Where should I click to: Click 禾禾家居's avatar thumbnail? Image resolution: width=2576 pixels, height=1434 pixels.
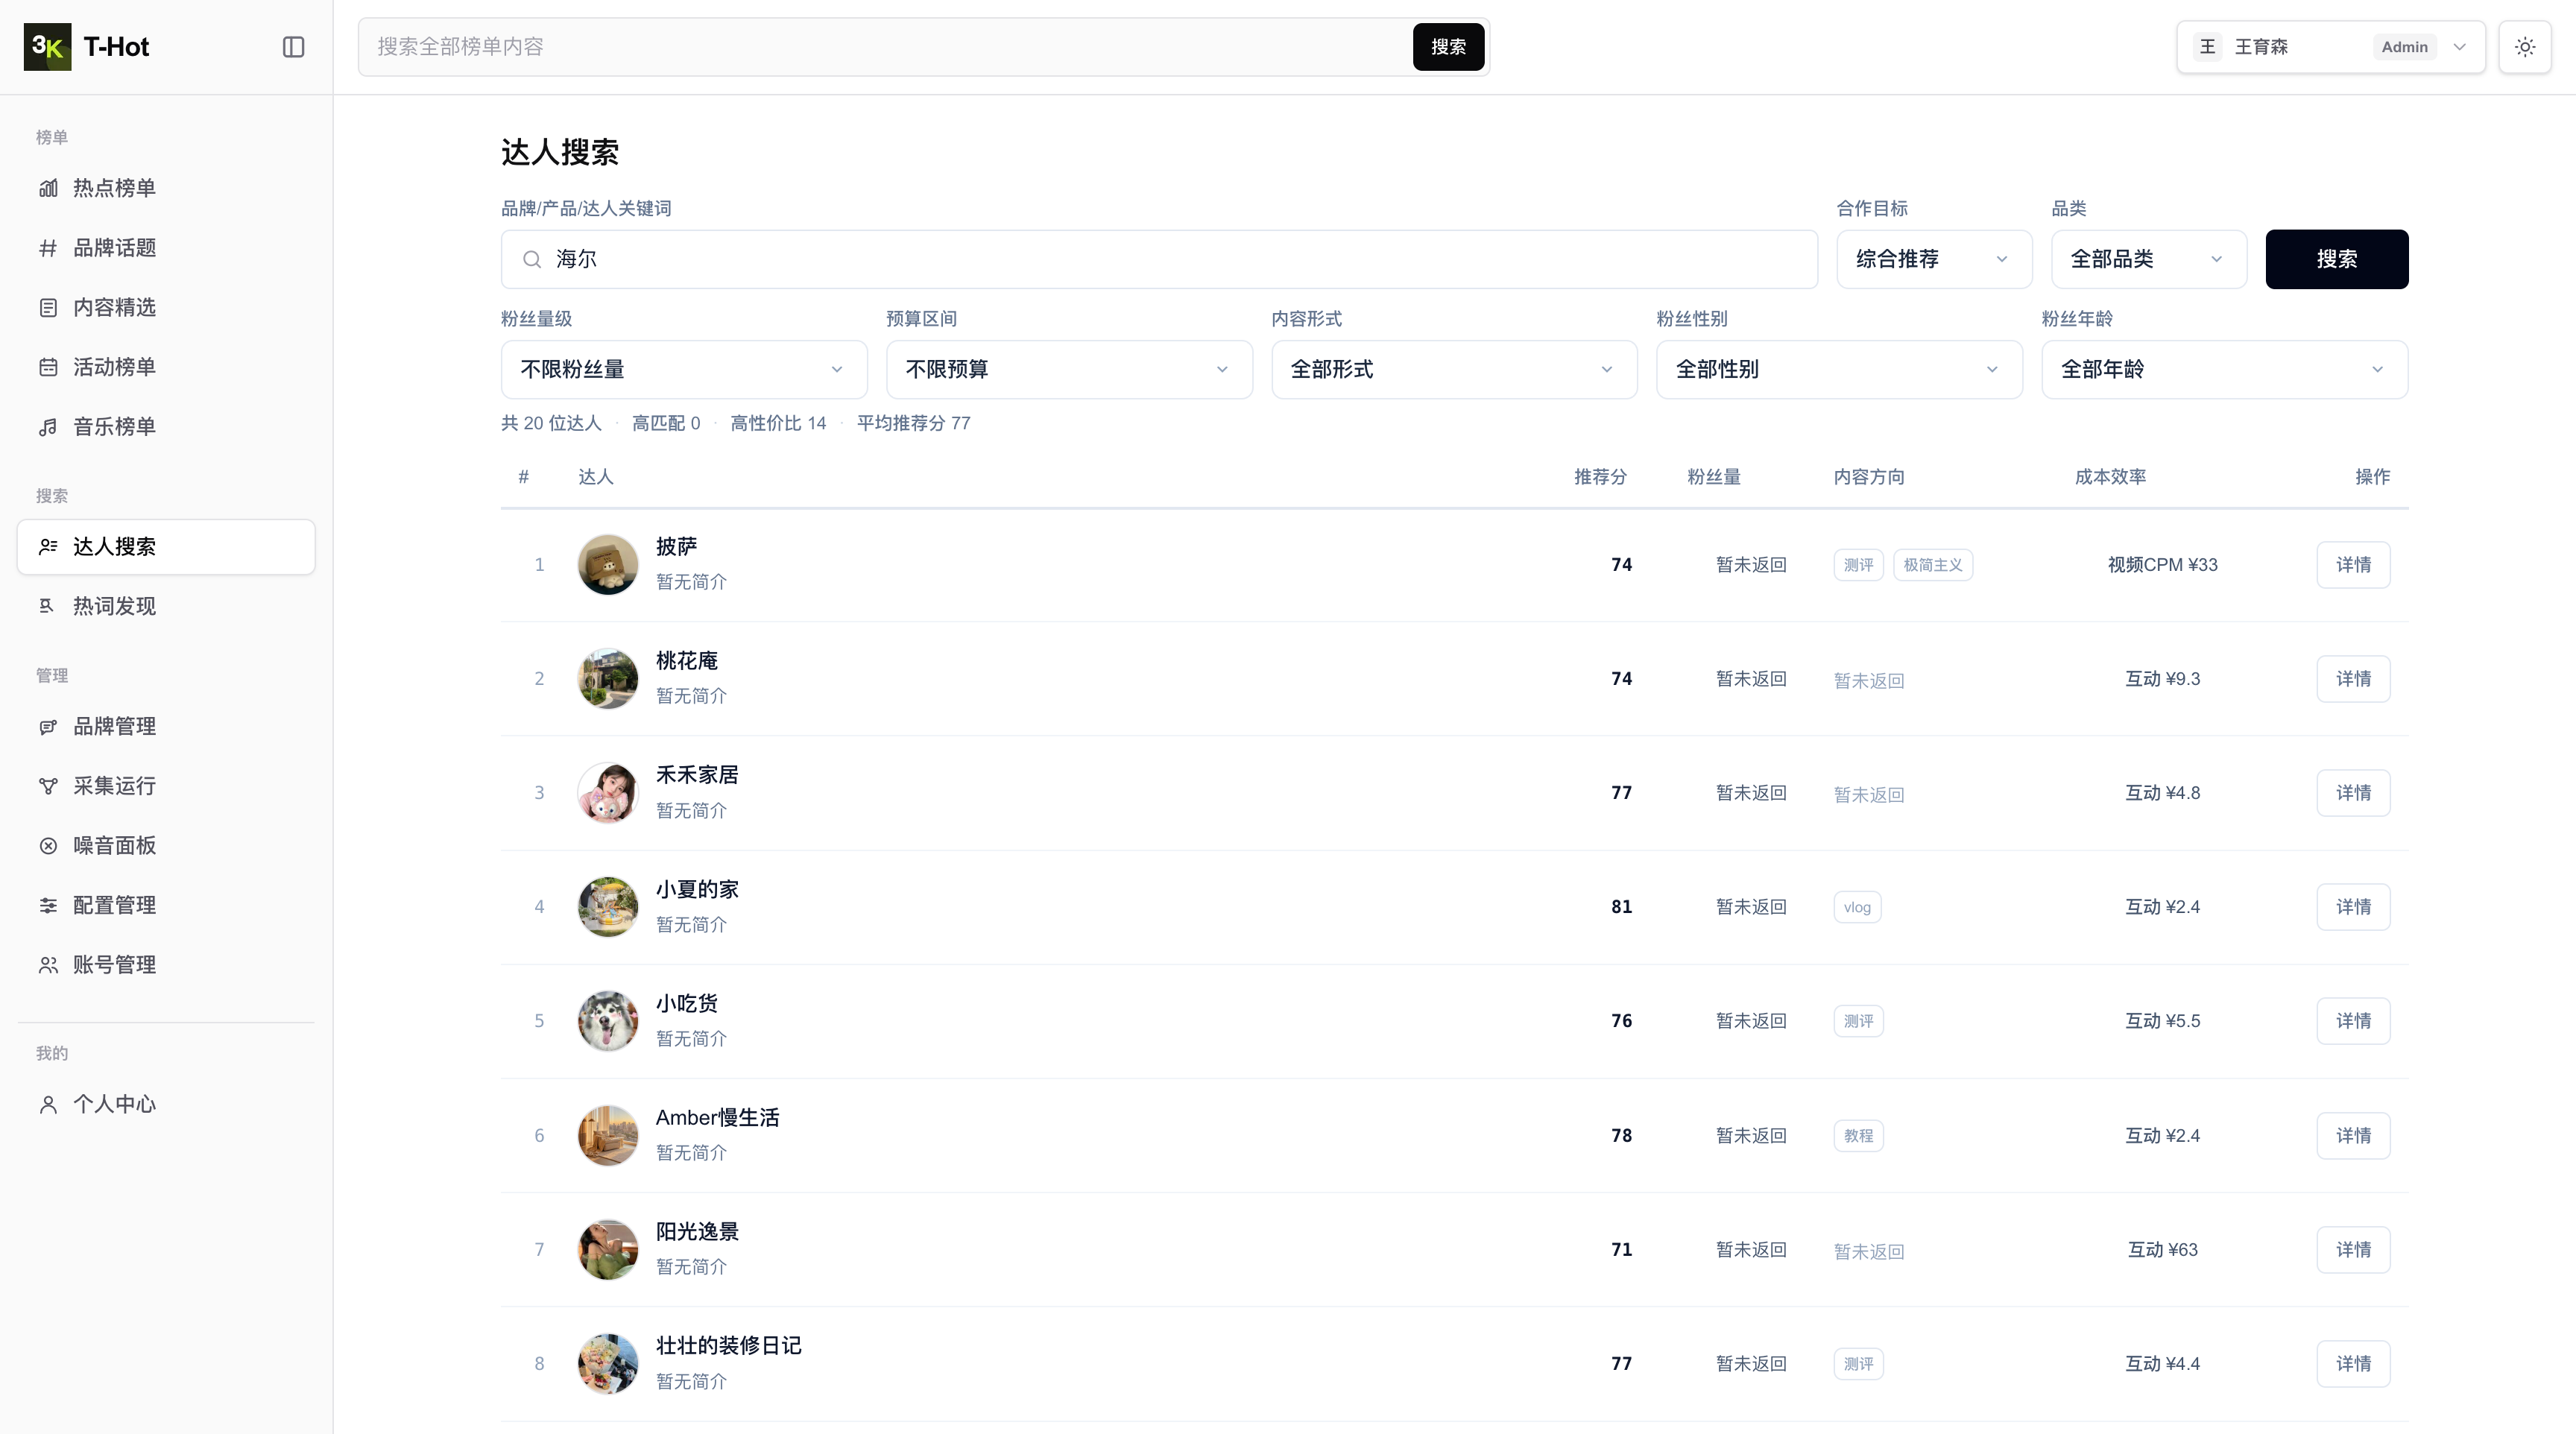[608, 793]
